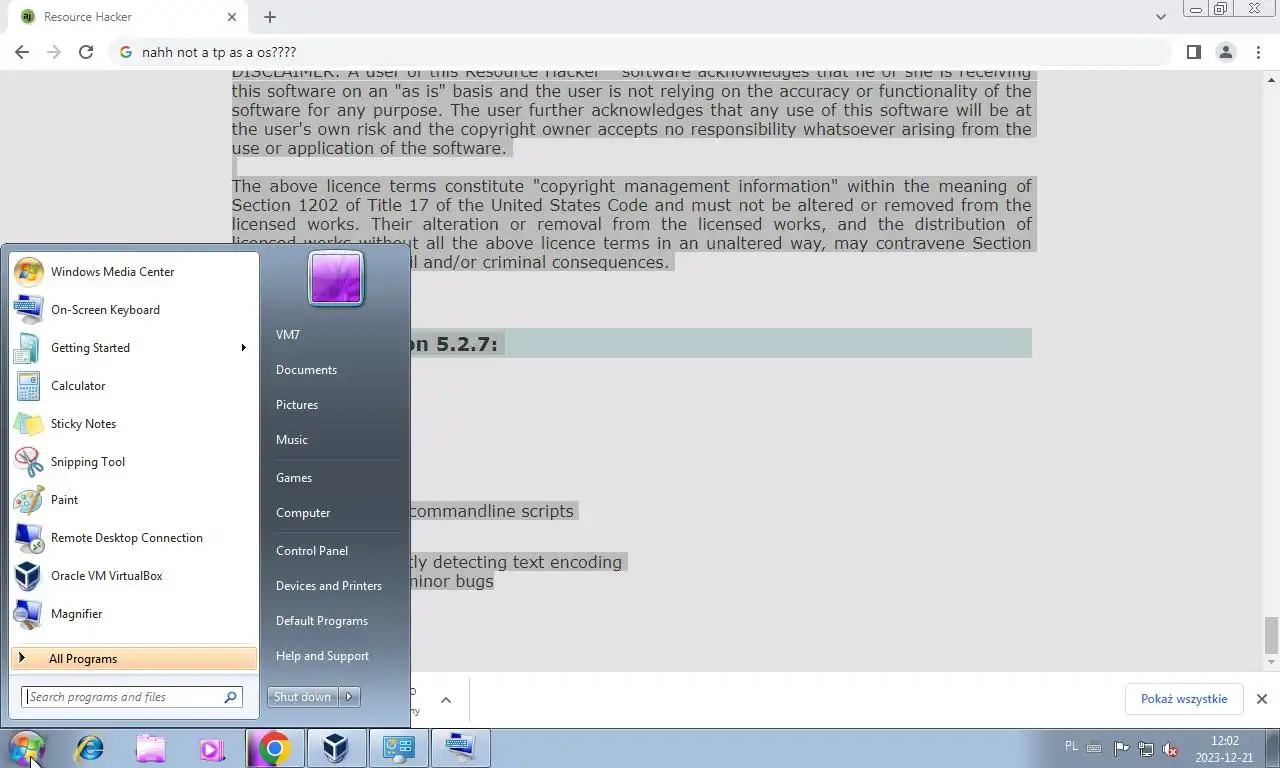
Task: Launch Snipping Tool
Action: 134,462
